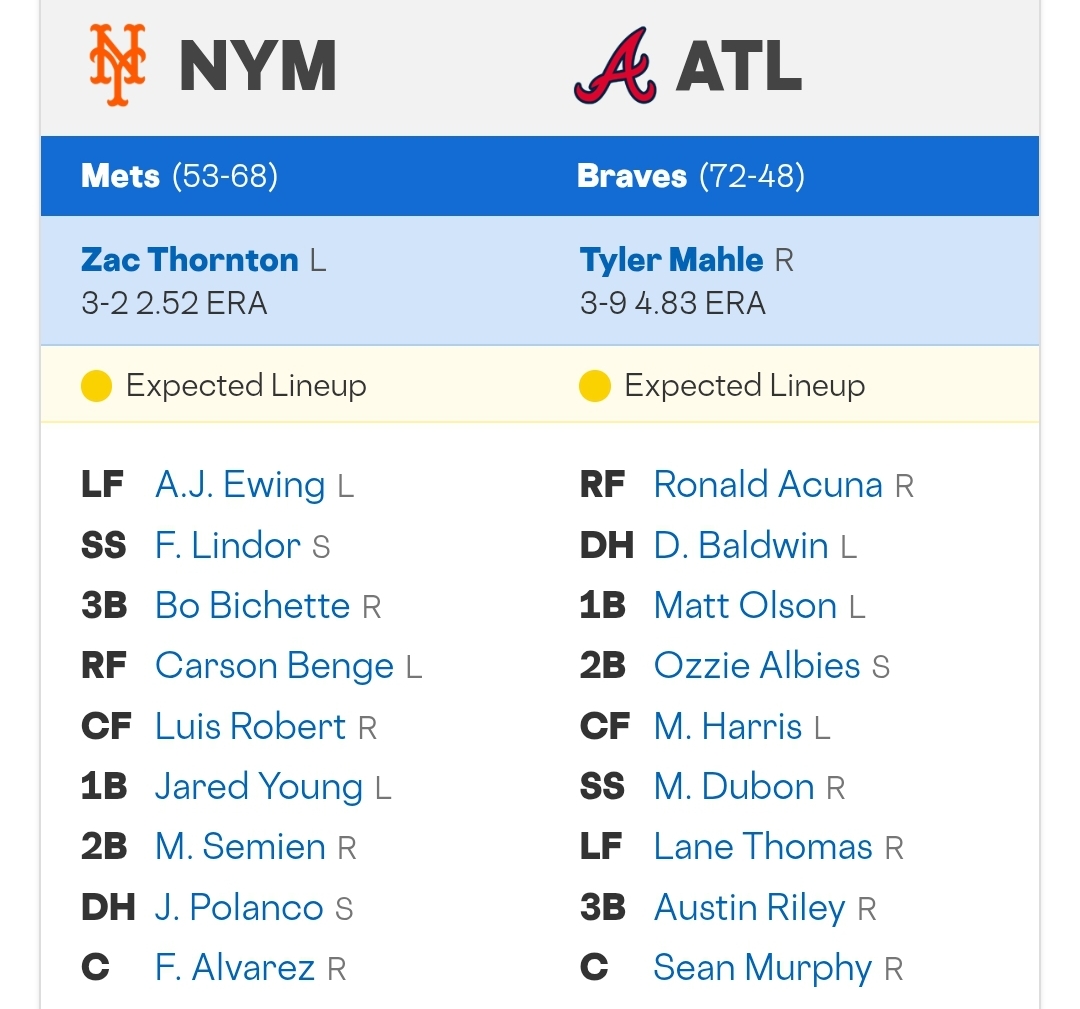
Task: Click M. Harris center fielder link
Action: 727,726
